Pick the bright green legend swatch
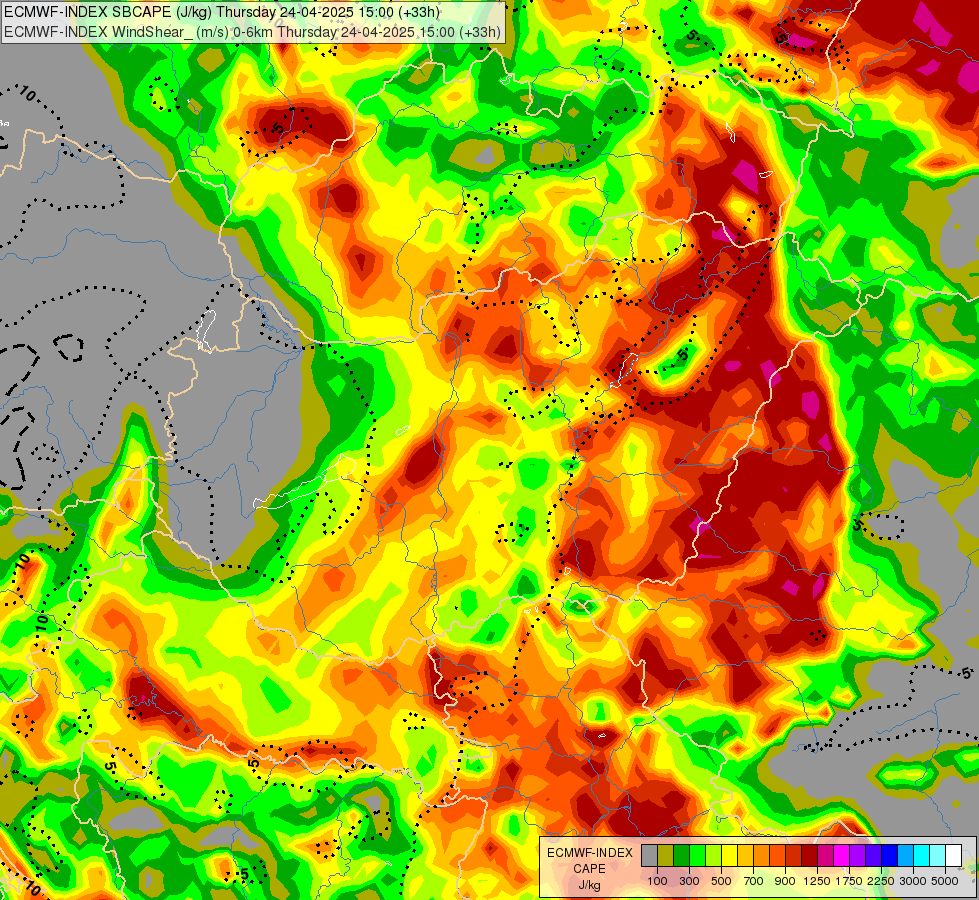This screenshot has height=900, width=979. point(697,855)
